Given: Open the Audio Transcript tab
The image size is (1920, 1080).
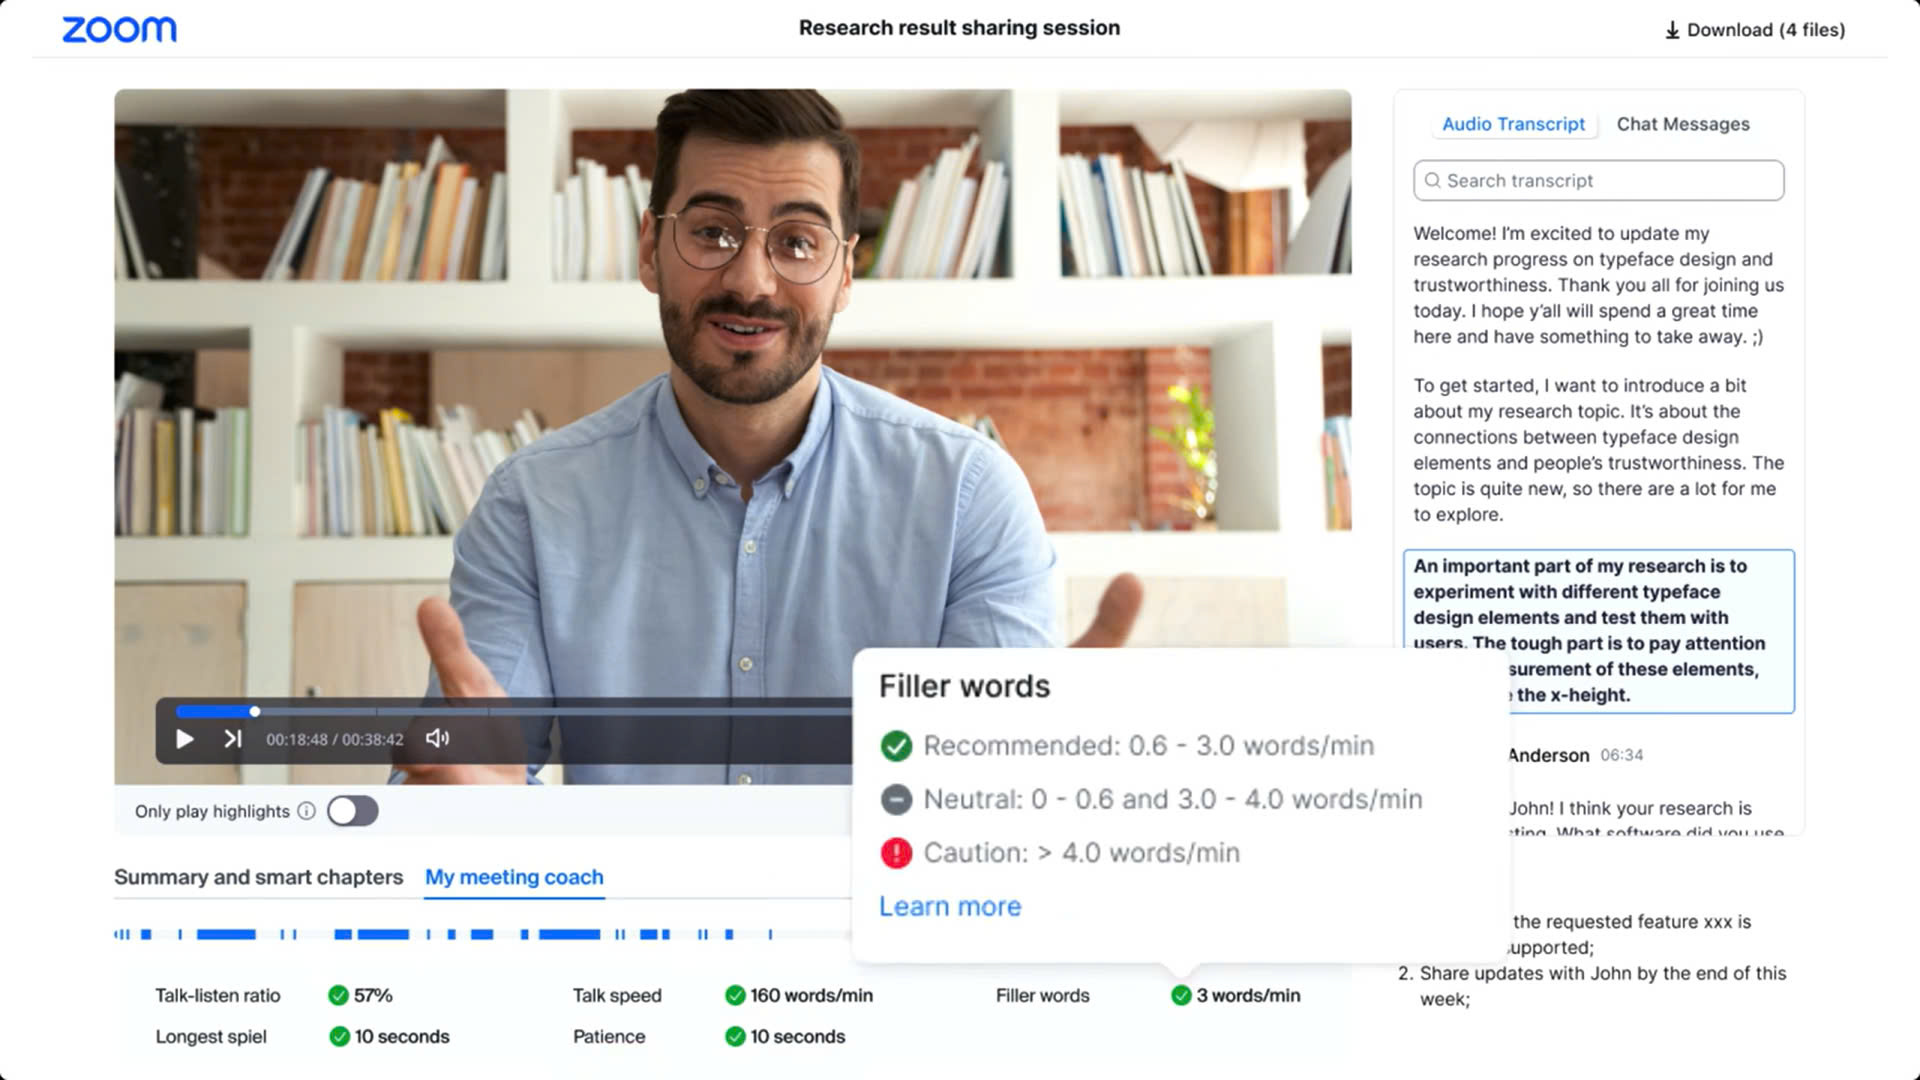Looking at the screenshot, I should (x=1513, y=124).
